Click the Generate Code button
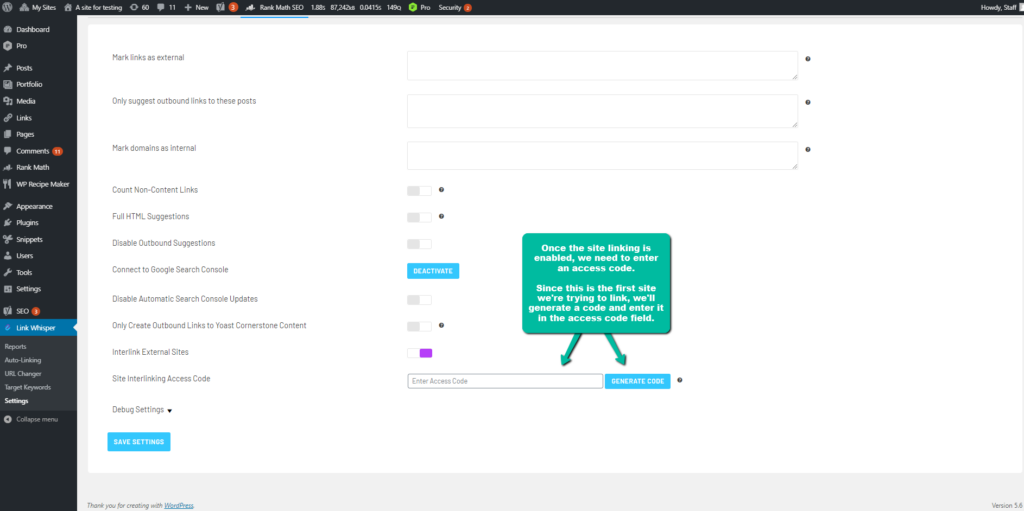 (x=637, y=381)
